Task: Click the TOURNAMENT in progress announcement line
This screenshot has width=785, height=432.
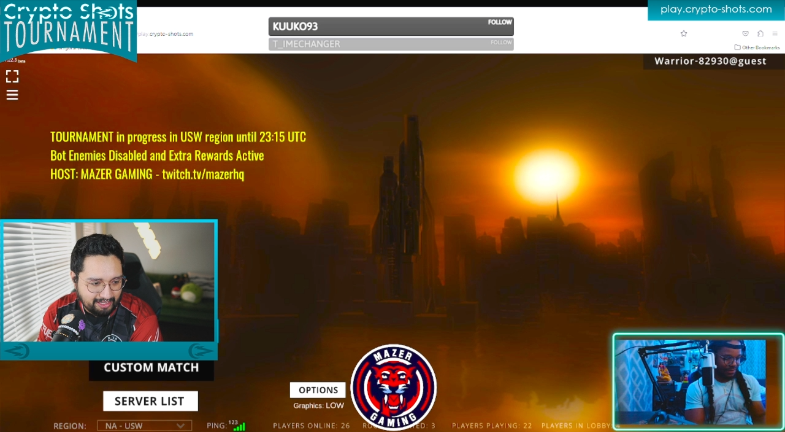Action: click(178, 137)
